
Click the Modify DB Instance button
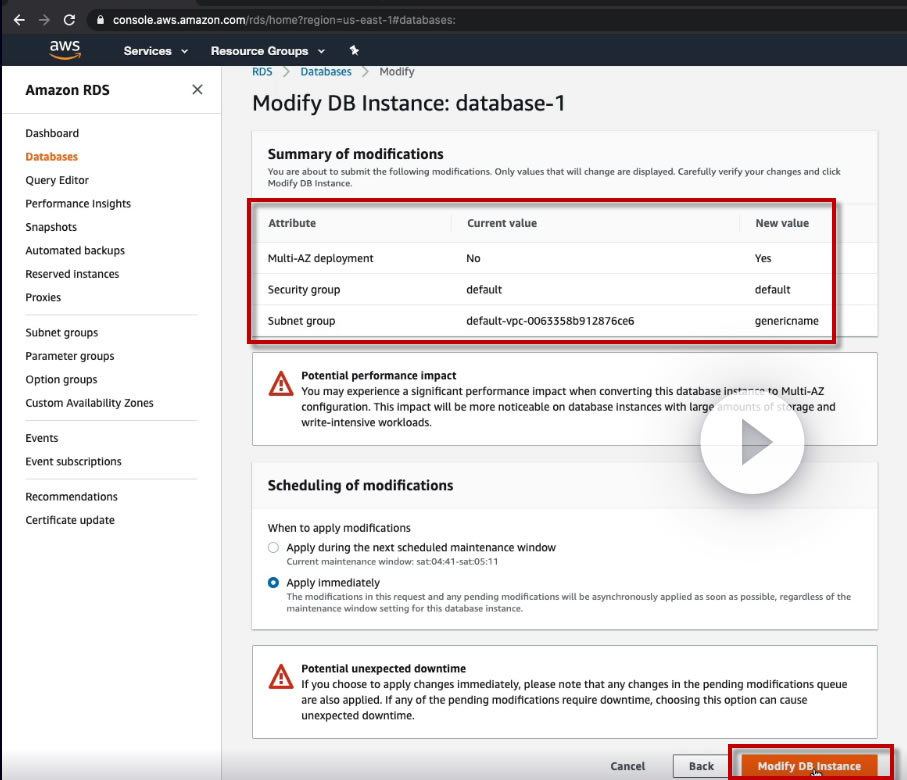click(x=809, y=766)
